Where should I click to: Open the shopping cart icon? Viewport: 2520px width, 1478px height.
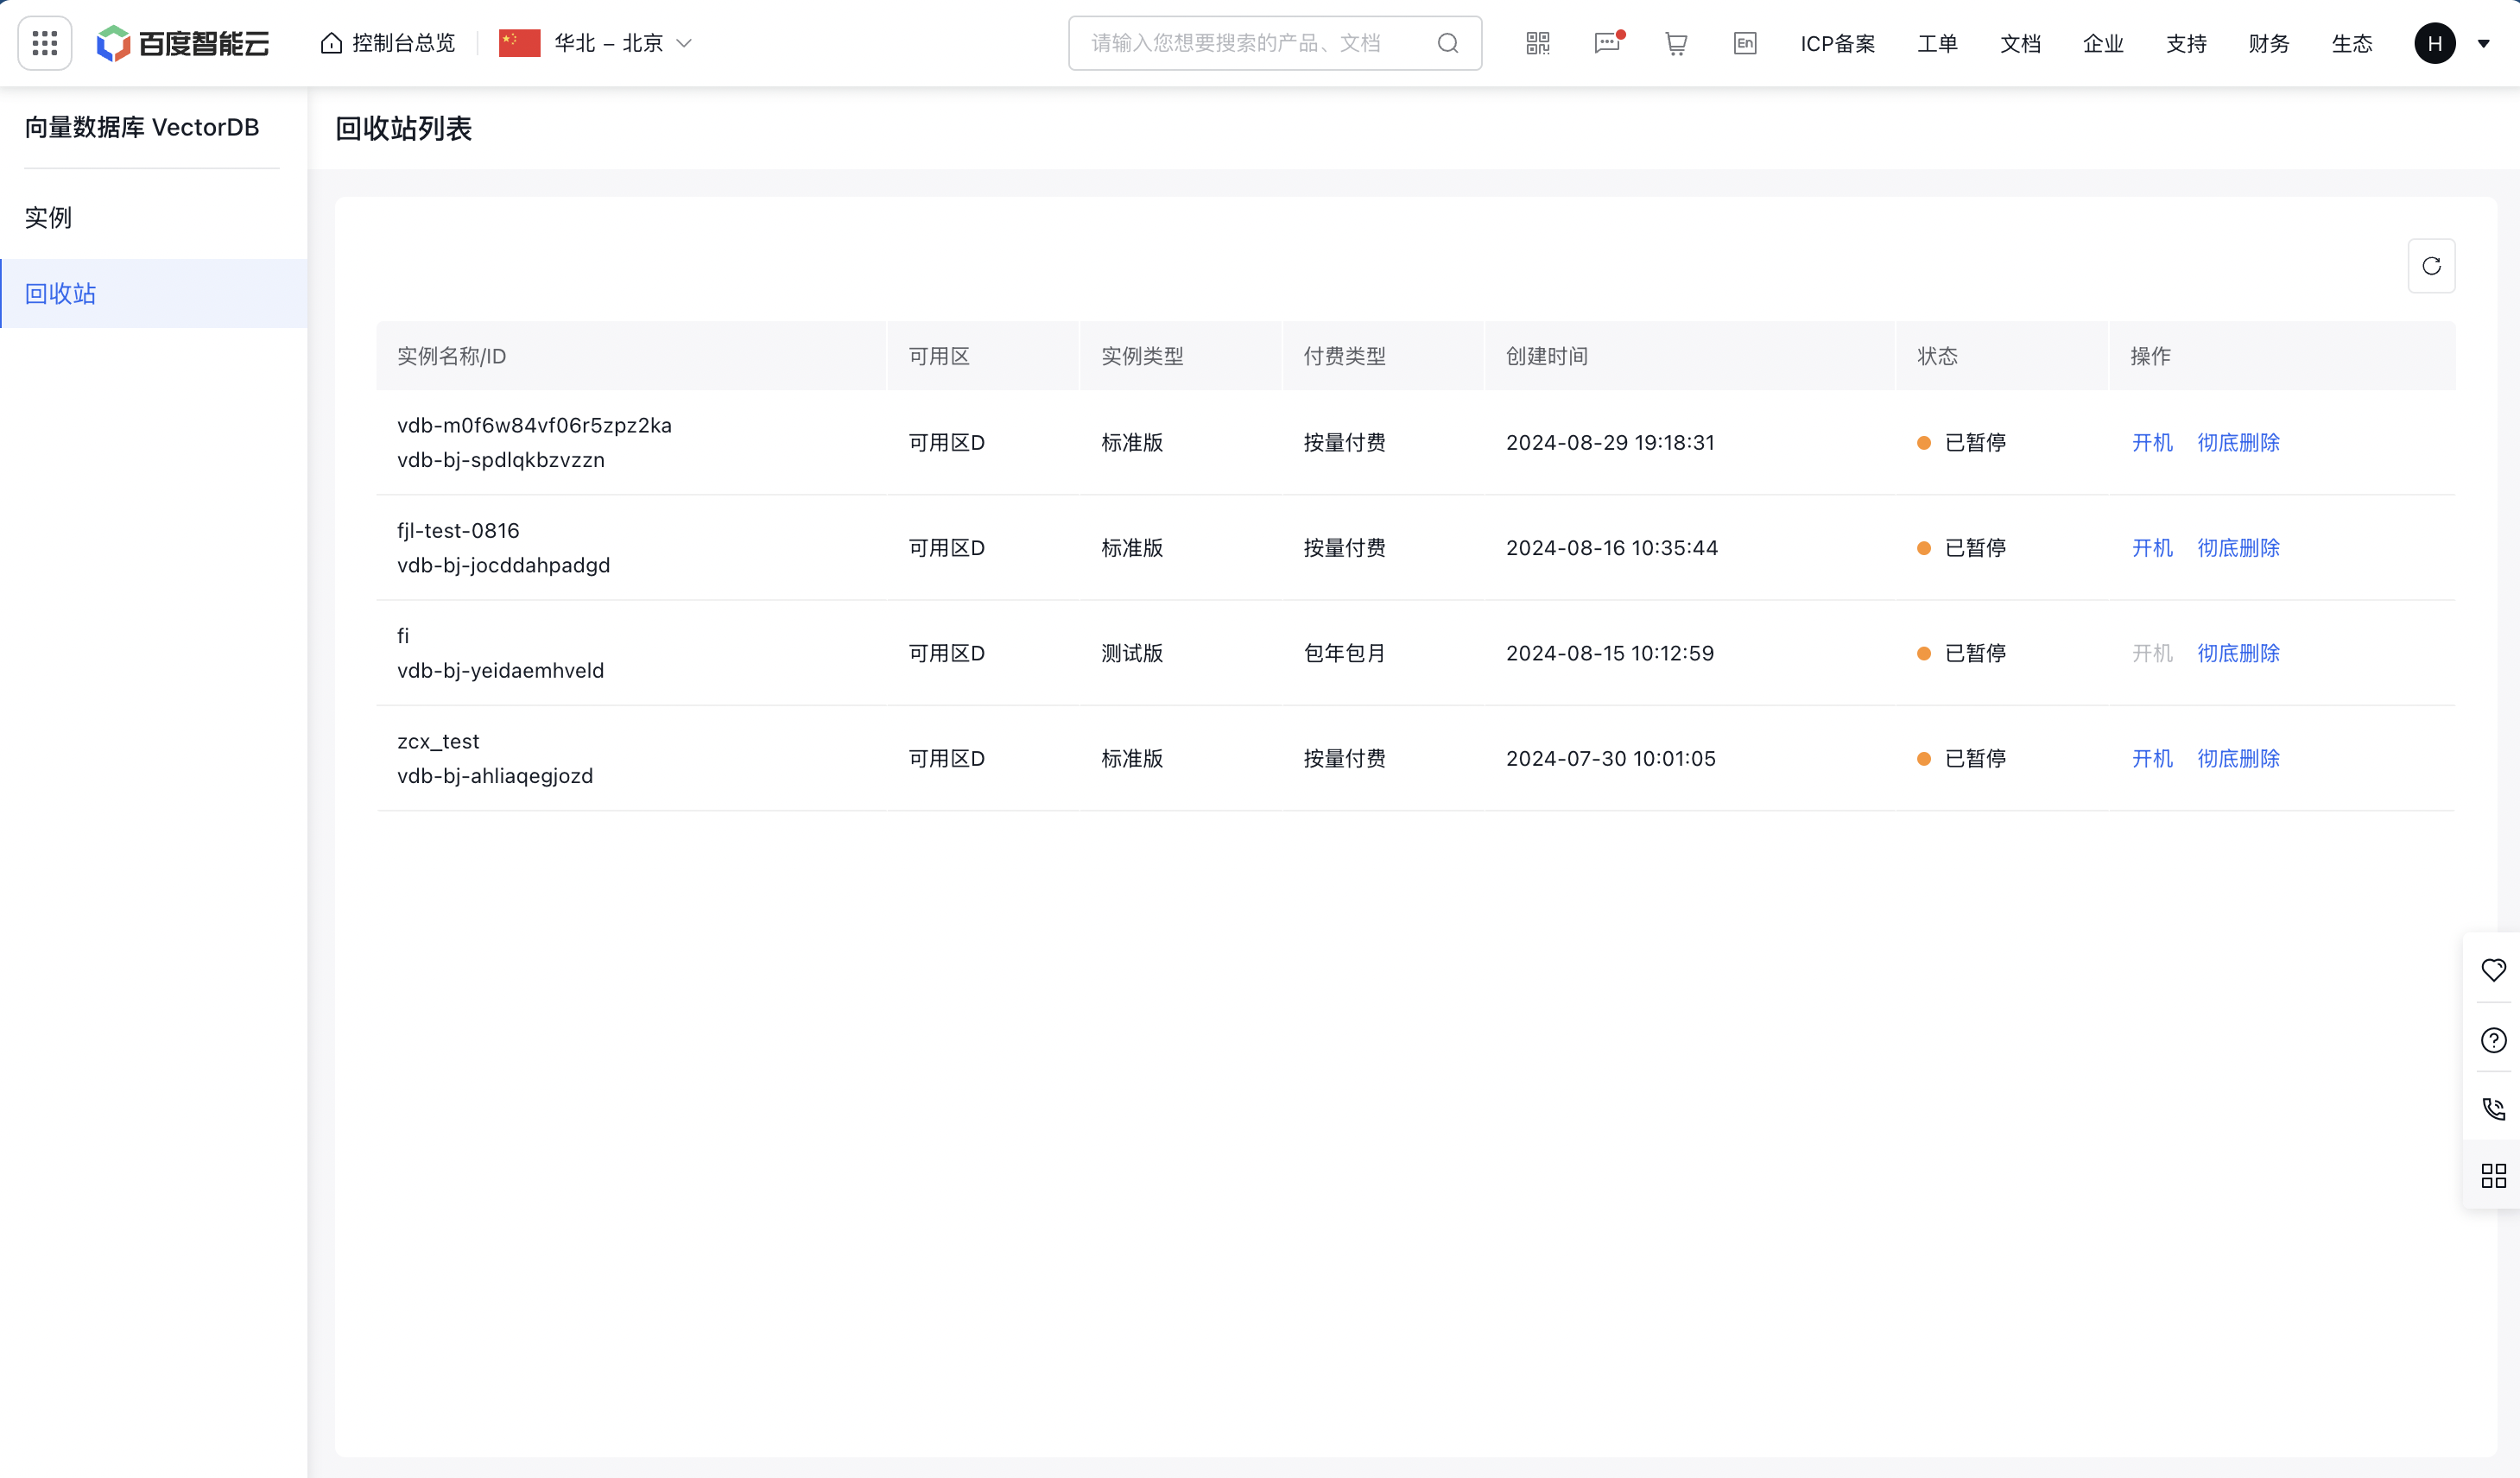(1676, 43)
